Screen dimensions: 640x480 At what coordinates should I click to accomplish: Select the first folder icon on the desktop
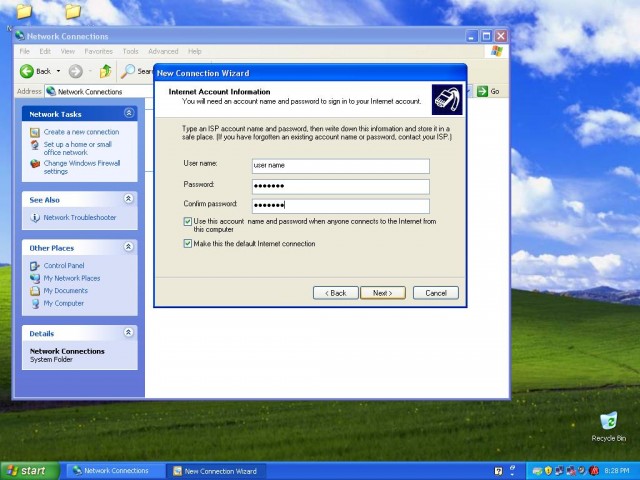pos(24,11)
